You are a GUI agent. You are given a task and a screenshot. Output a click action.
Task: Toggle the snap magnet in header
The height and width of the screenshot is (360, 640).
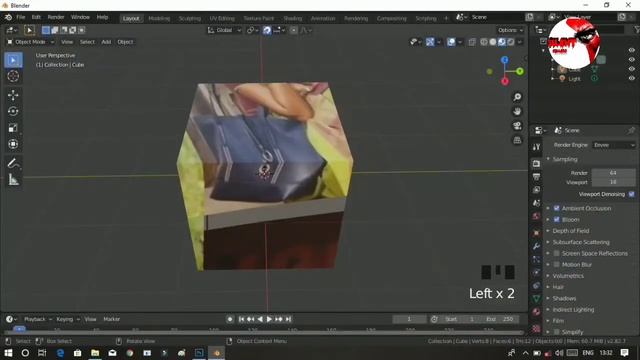(267, 30)
